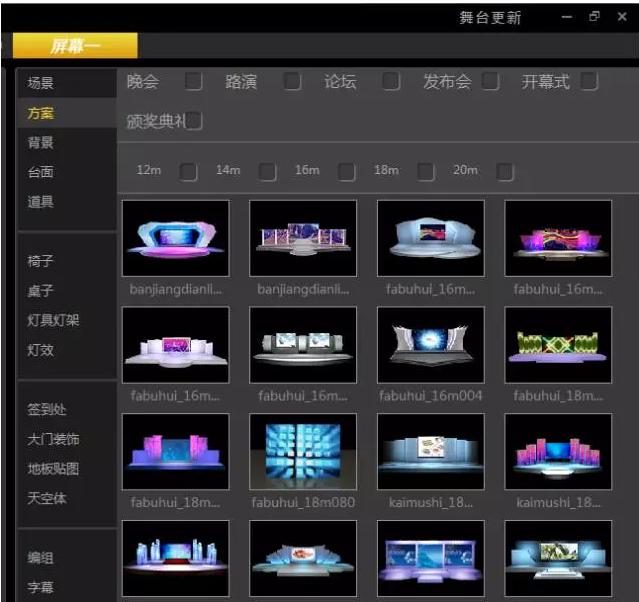This screenshot has width=639, height=602.
Task: Close the 舞台更新 window
Action: [622, 17]
